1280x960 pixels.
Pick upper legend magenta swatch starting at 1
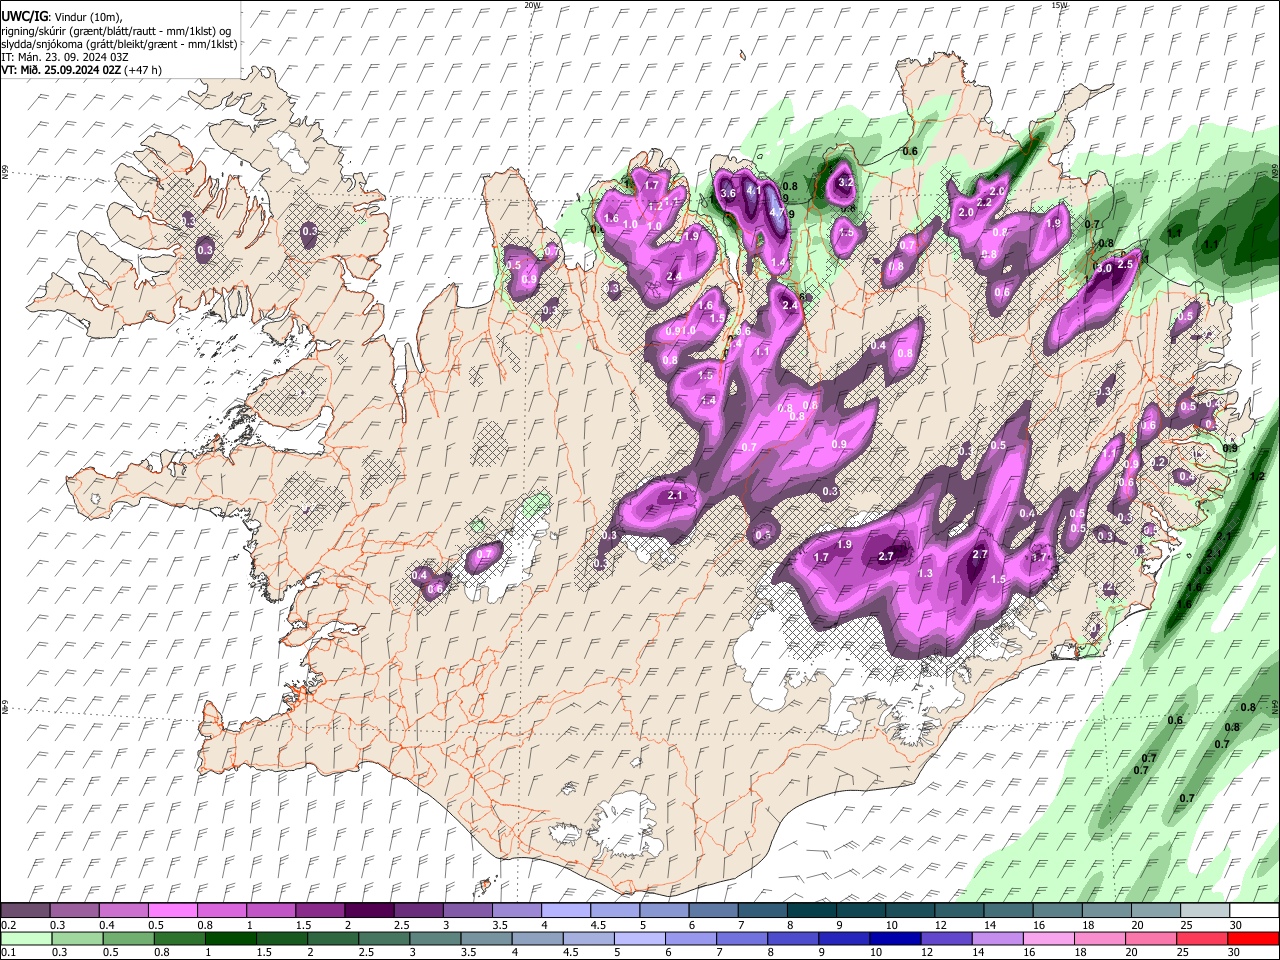pos(271,910)
